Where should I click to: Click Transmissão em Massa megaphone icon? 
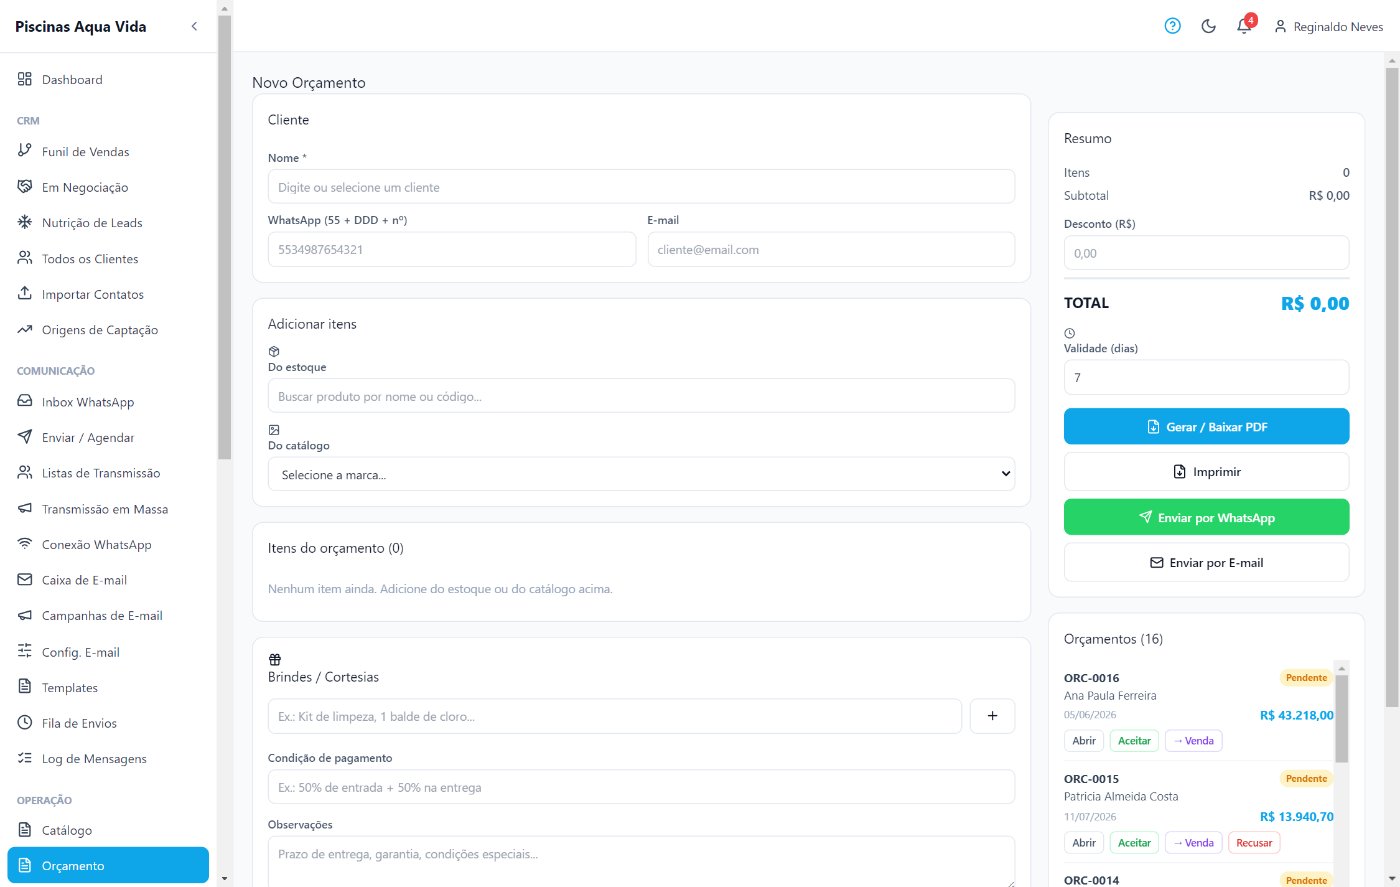(25, 509)
